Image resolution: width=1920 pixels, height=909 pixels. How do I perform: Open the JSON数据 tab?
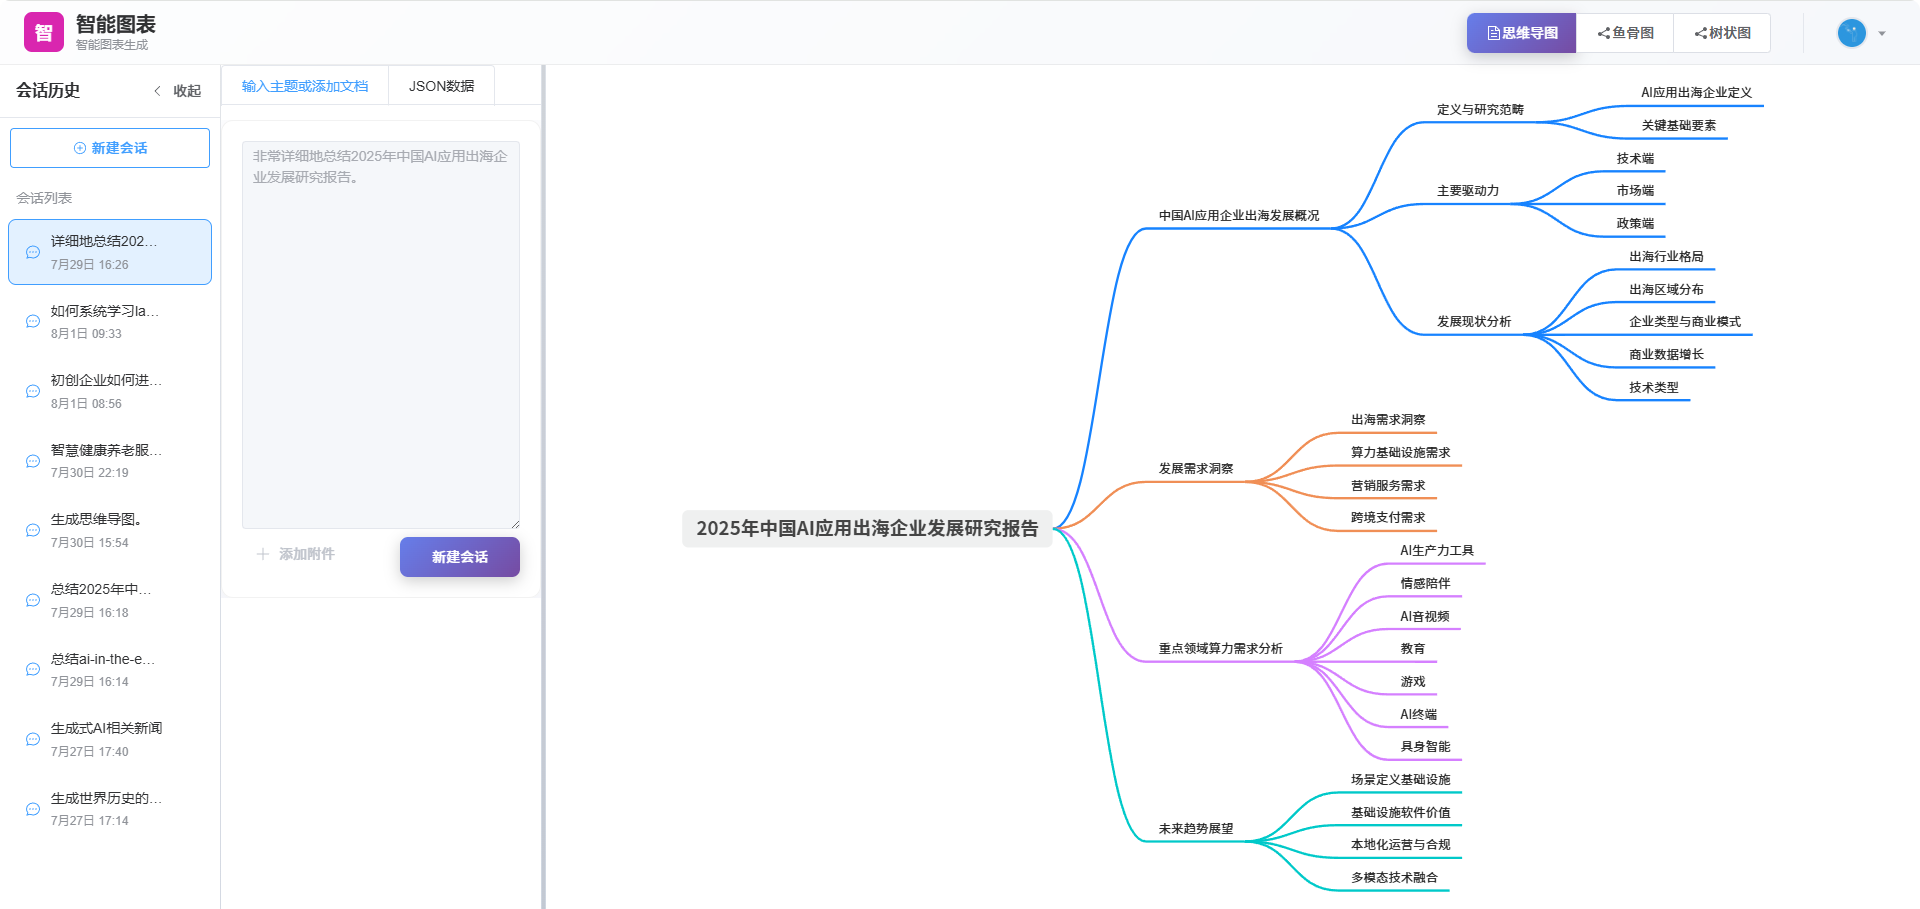pos(441,86)
